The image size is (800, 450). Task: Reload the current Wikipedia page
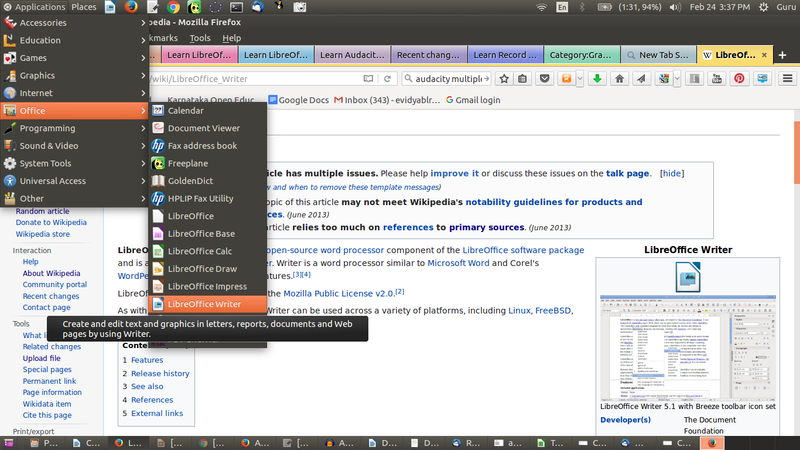[x=387, y=79]
